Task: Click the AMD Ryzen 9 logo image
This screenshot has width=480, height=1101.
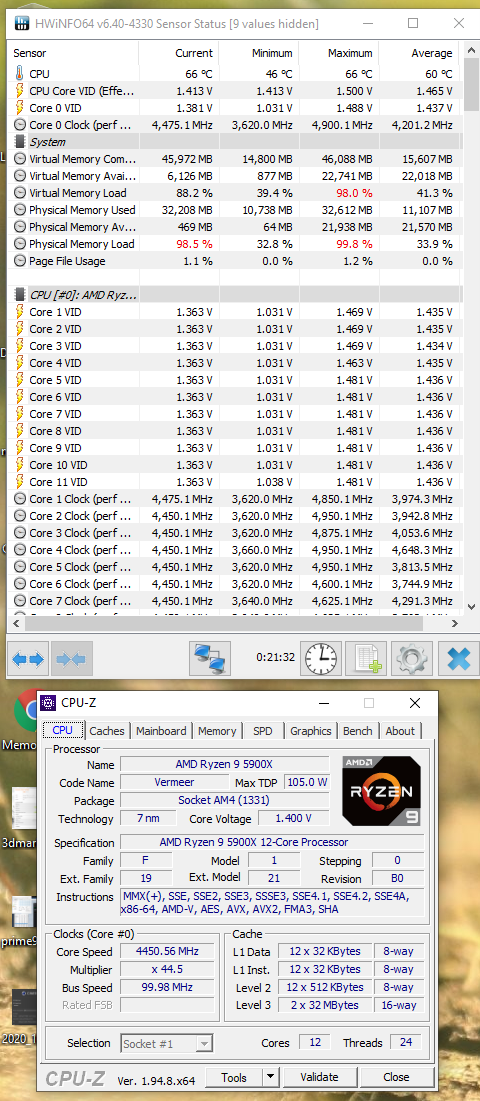Action: click(382, 791)
